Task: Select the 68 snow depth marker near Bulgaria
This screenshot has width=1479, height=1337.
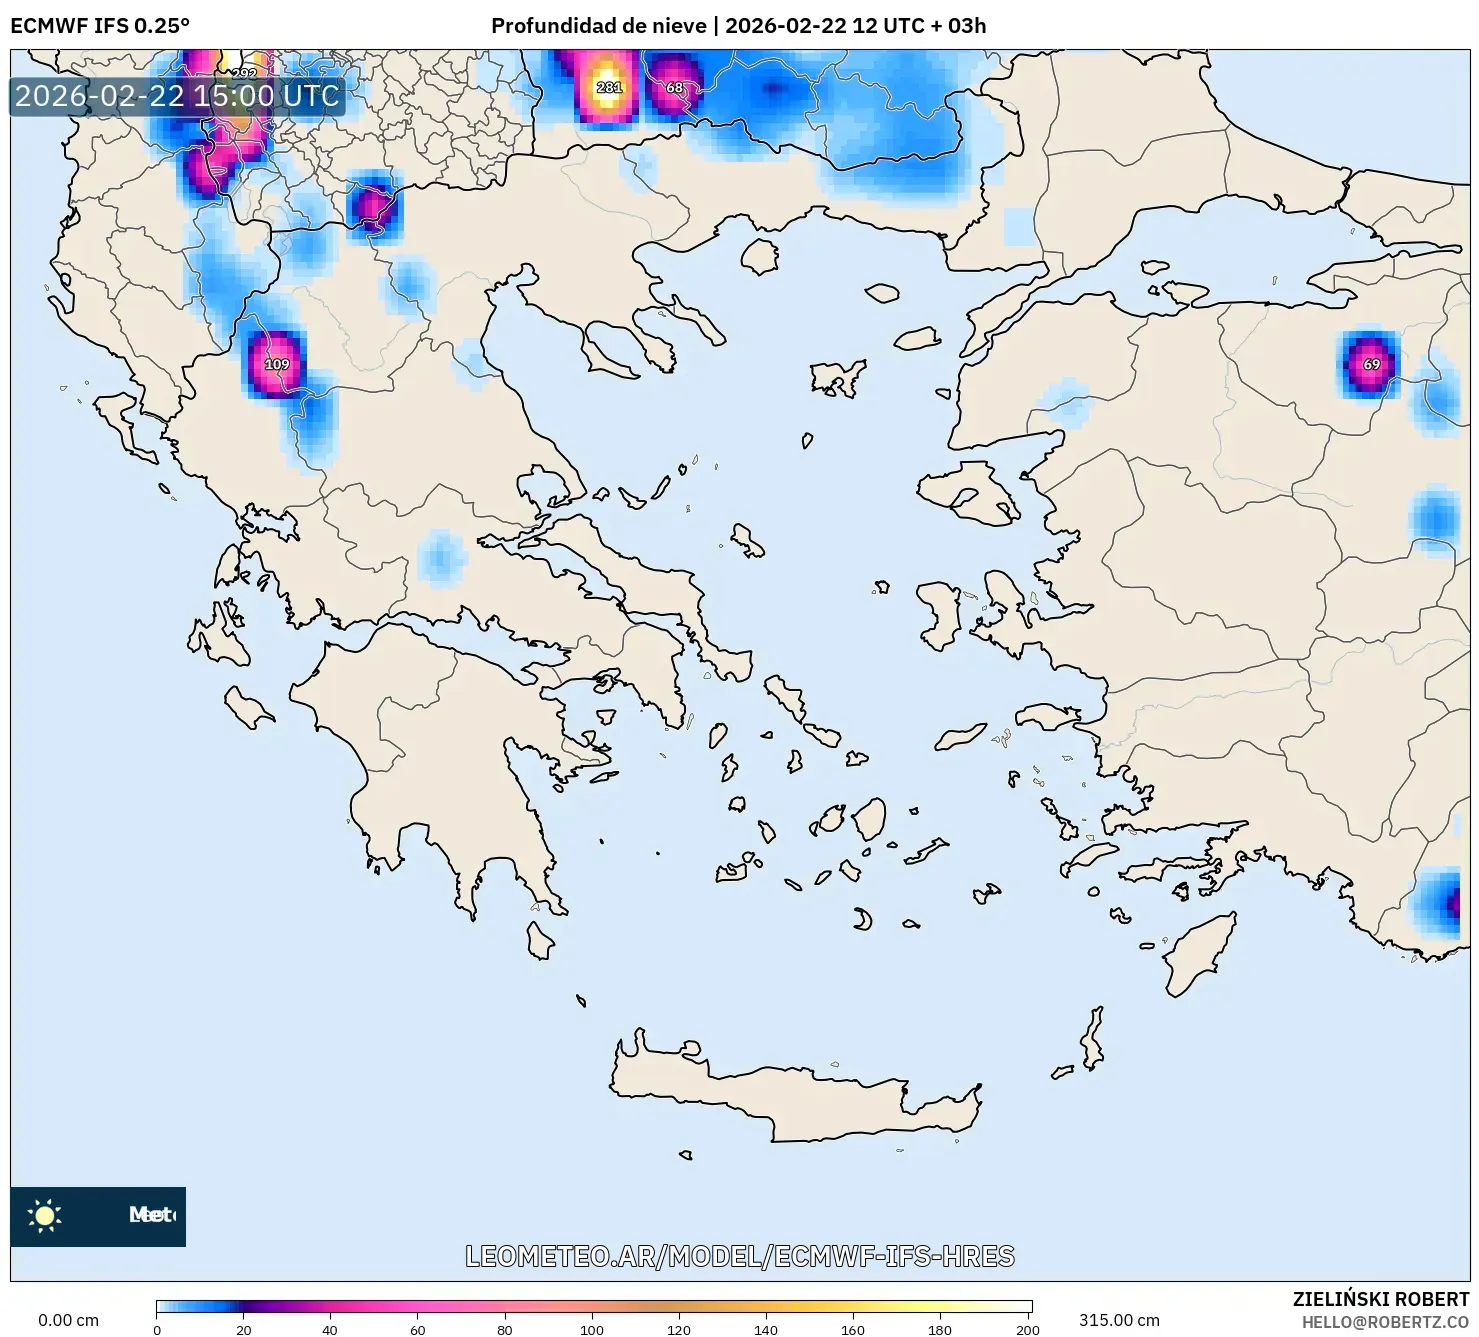Action: point(675,88)
